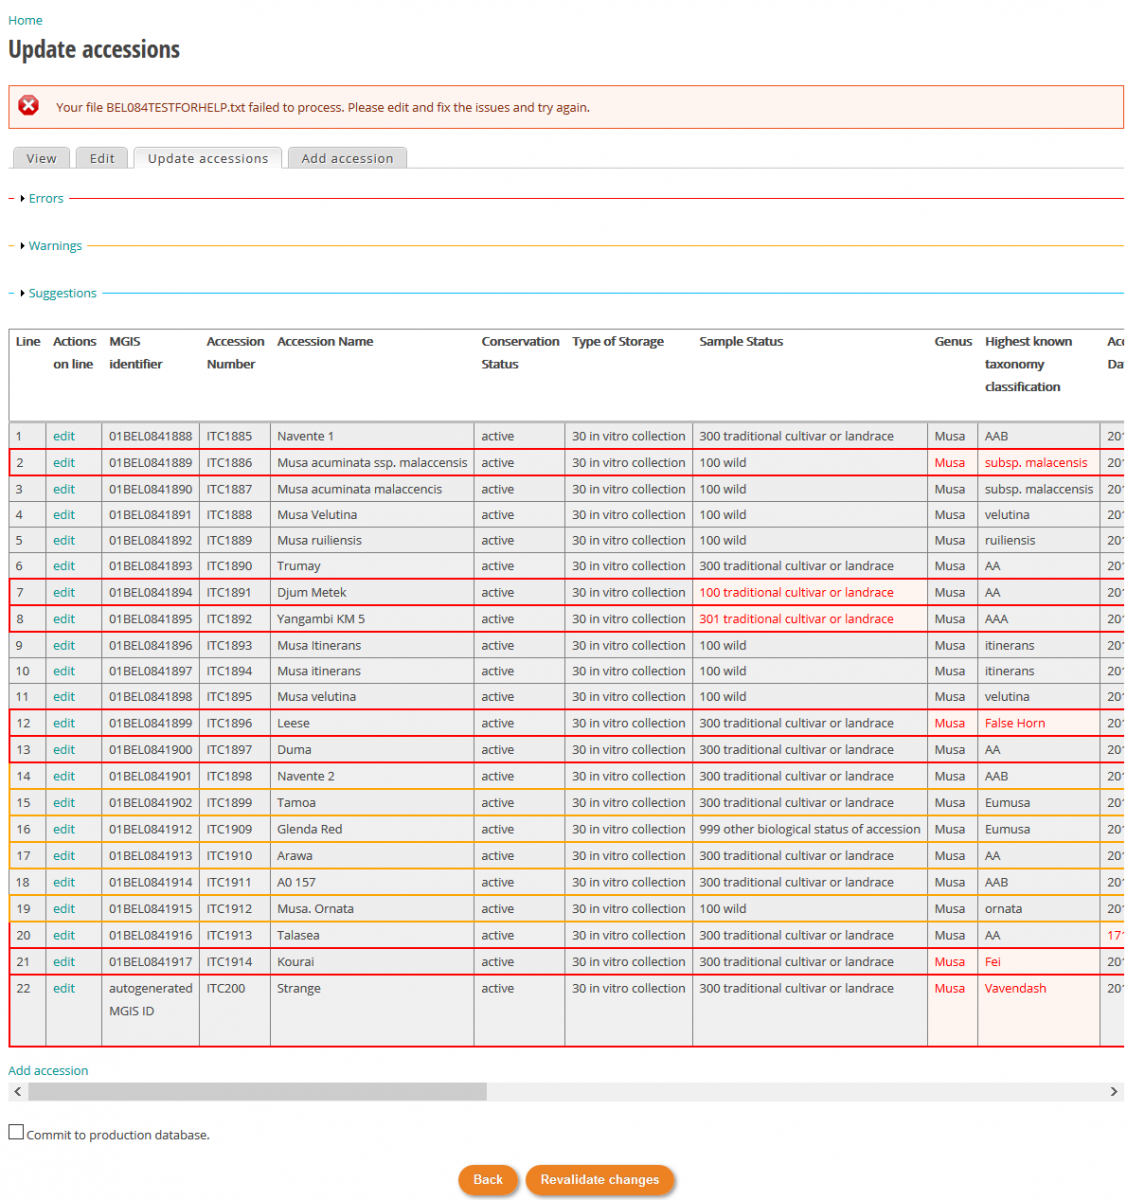Expand the Suggestions section
1127x1200 pixels.
point(62,294)
